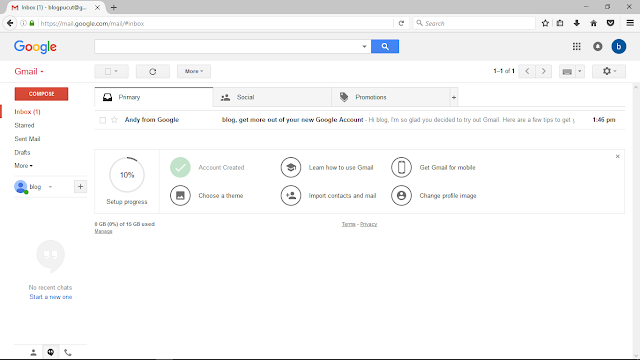Open the email subject from Andy
The image size is (640, 360).
(292, 120)
